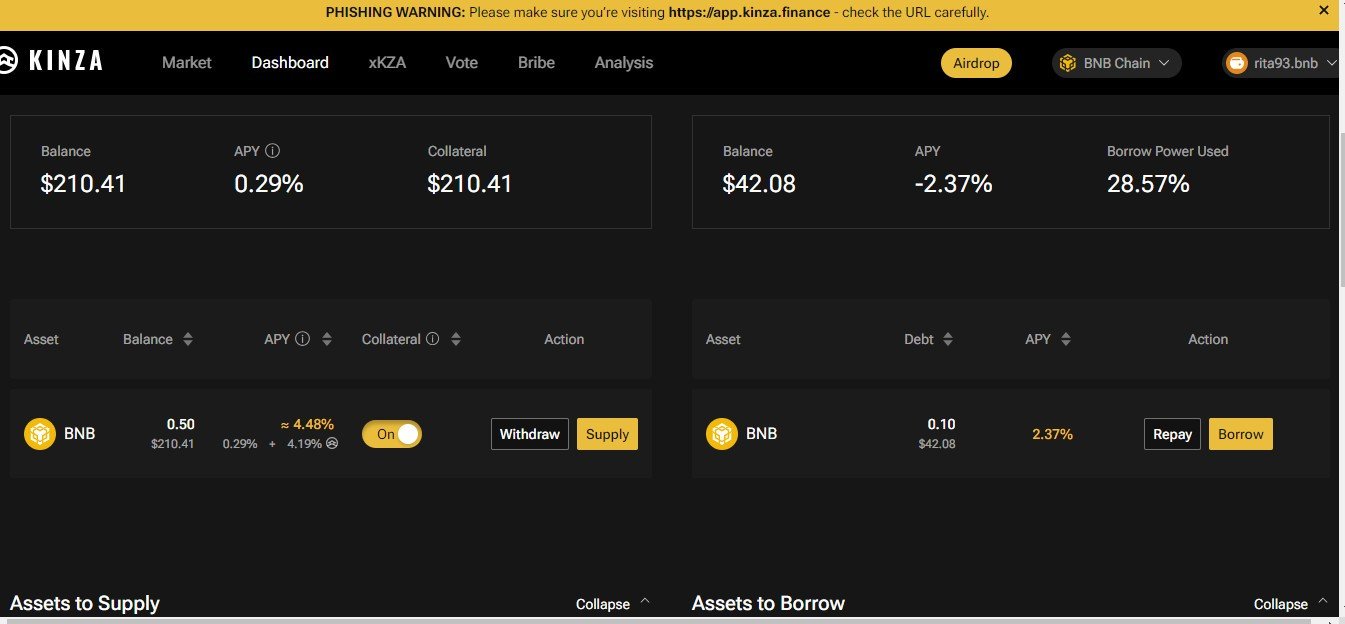Click the Kinza logo icon
This screenshot has height=624, width=1345.
[7, 61]
